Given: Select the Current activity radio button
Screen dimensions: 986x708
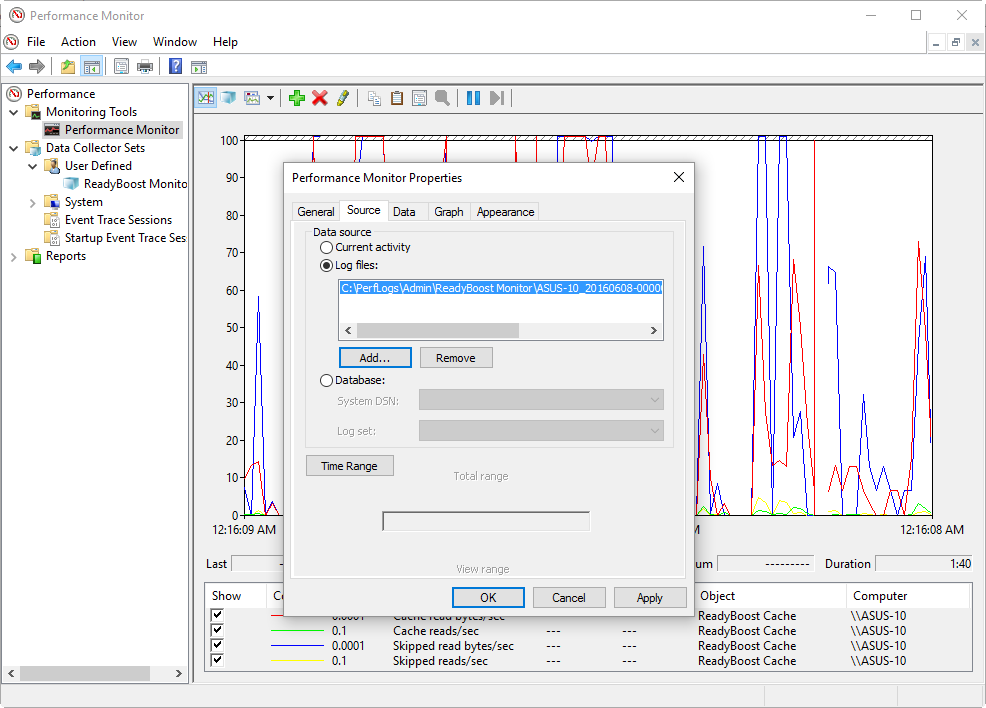Looking at the screenshot, I should (x=326, y=247).
